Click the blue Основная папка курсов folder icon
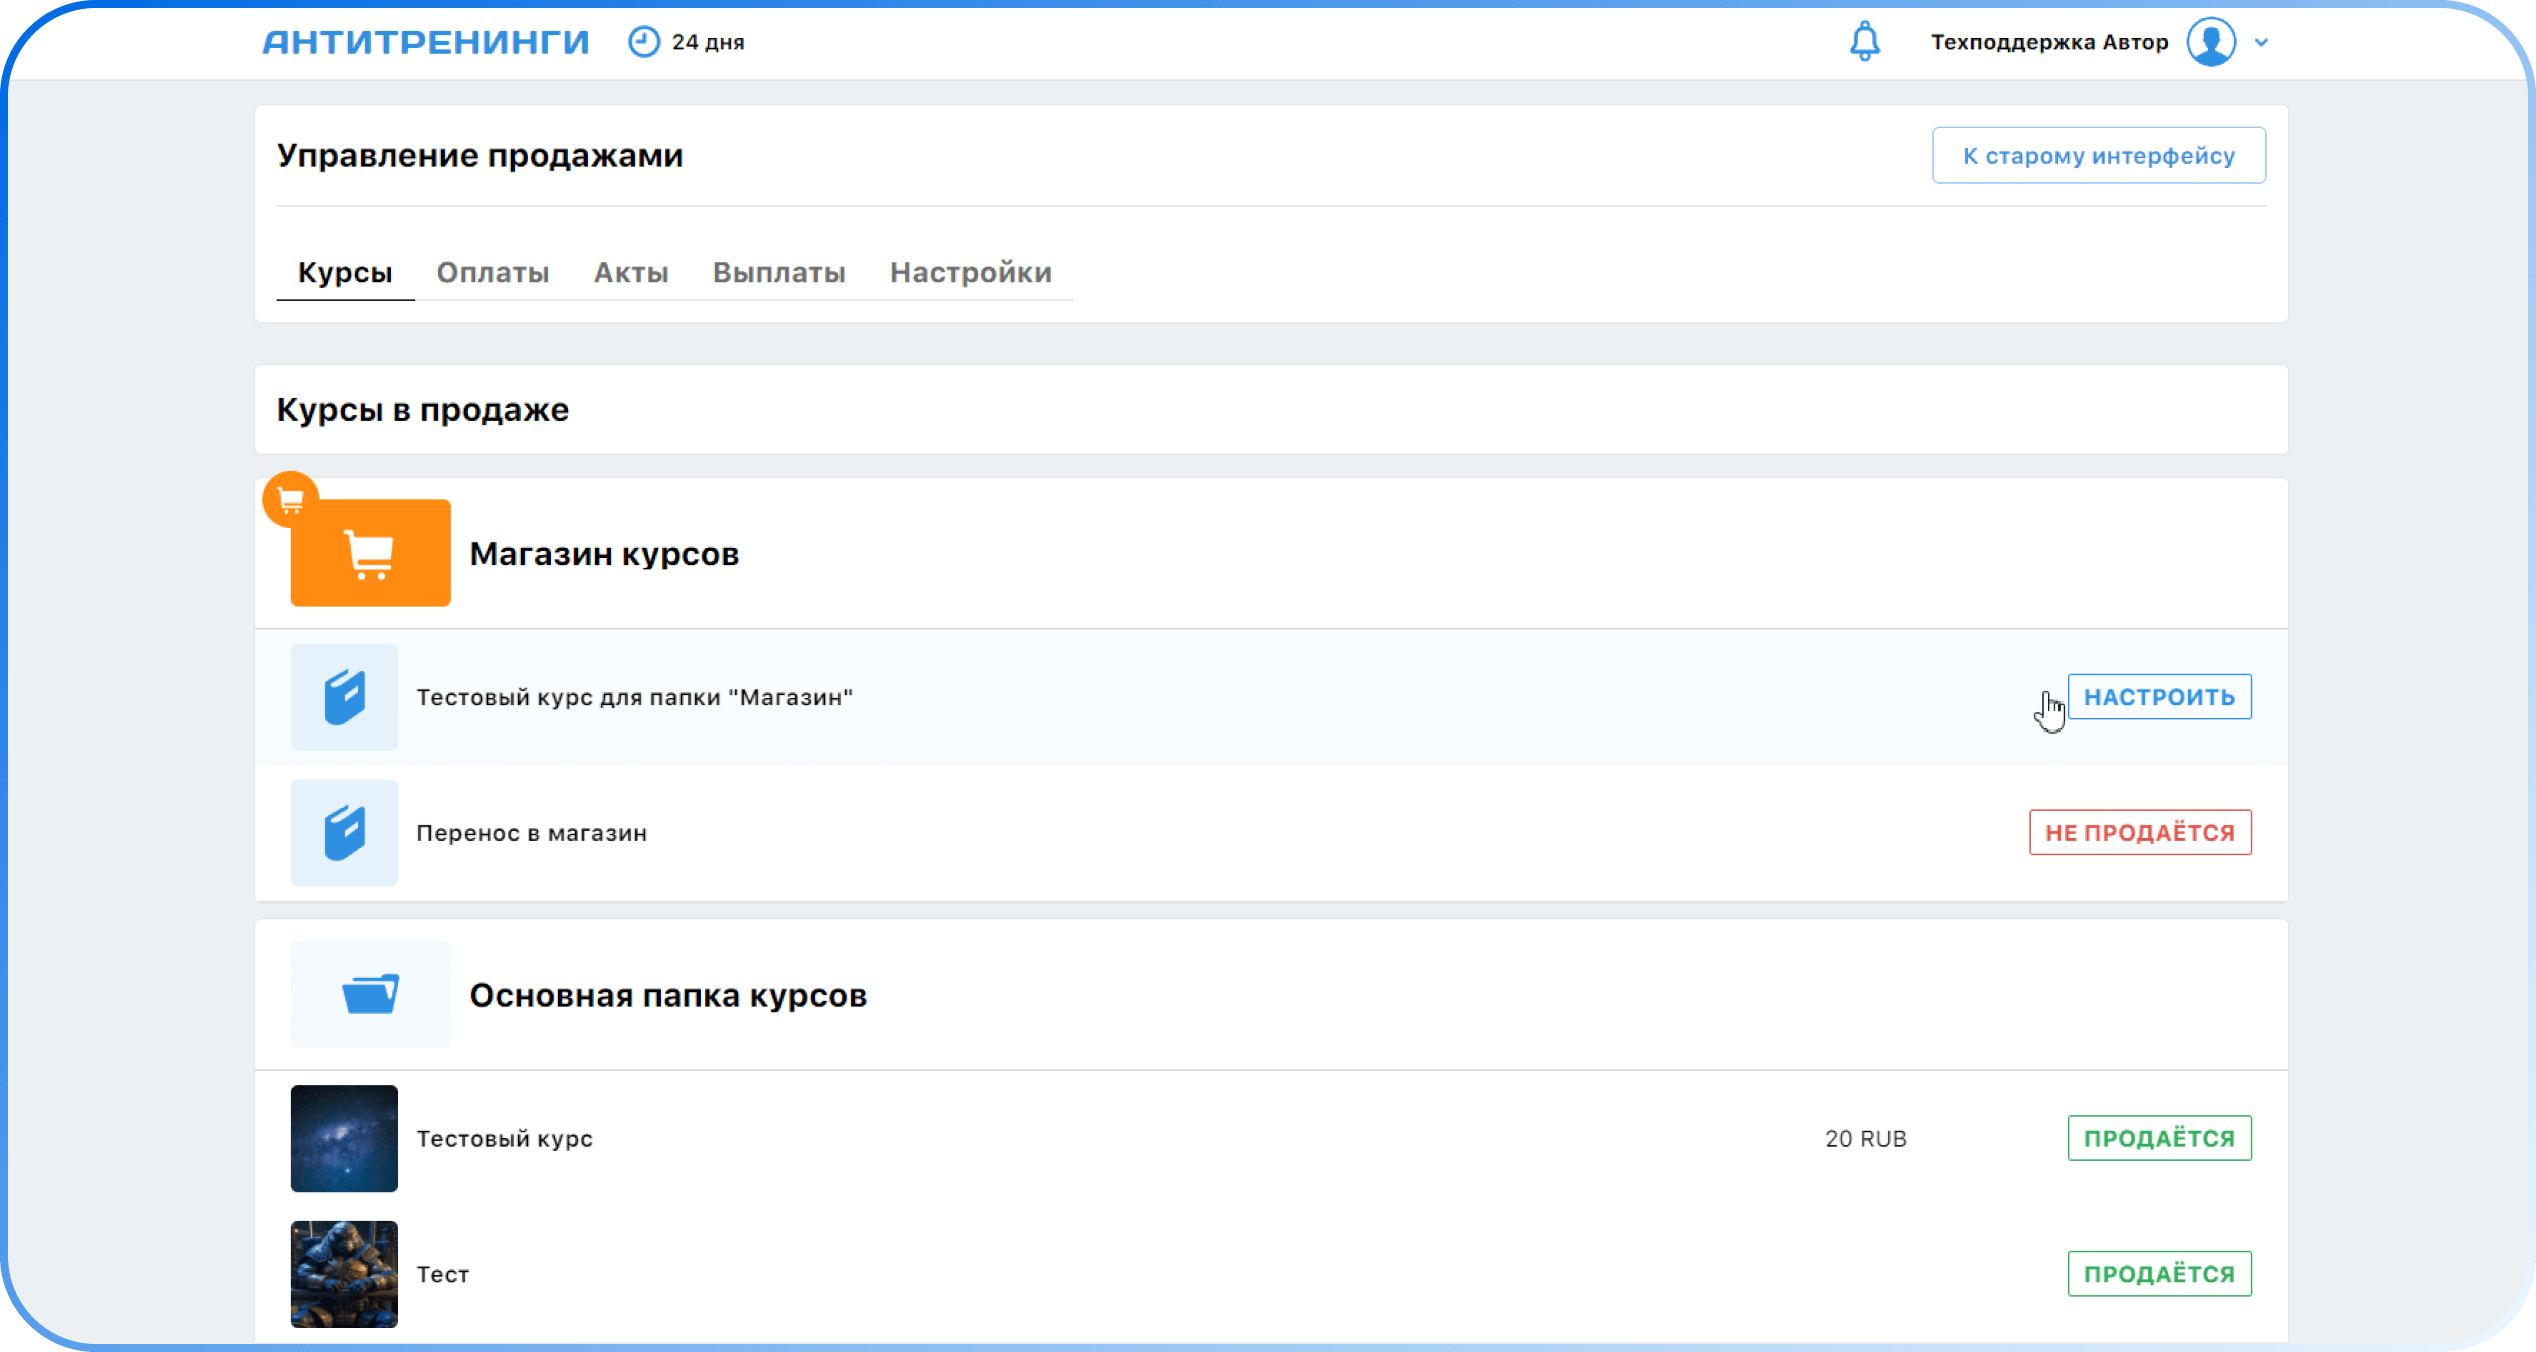2536x1352 pixels. pyautogui.click(x=370, y=994)
